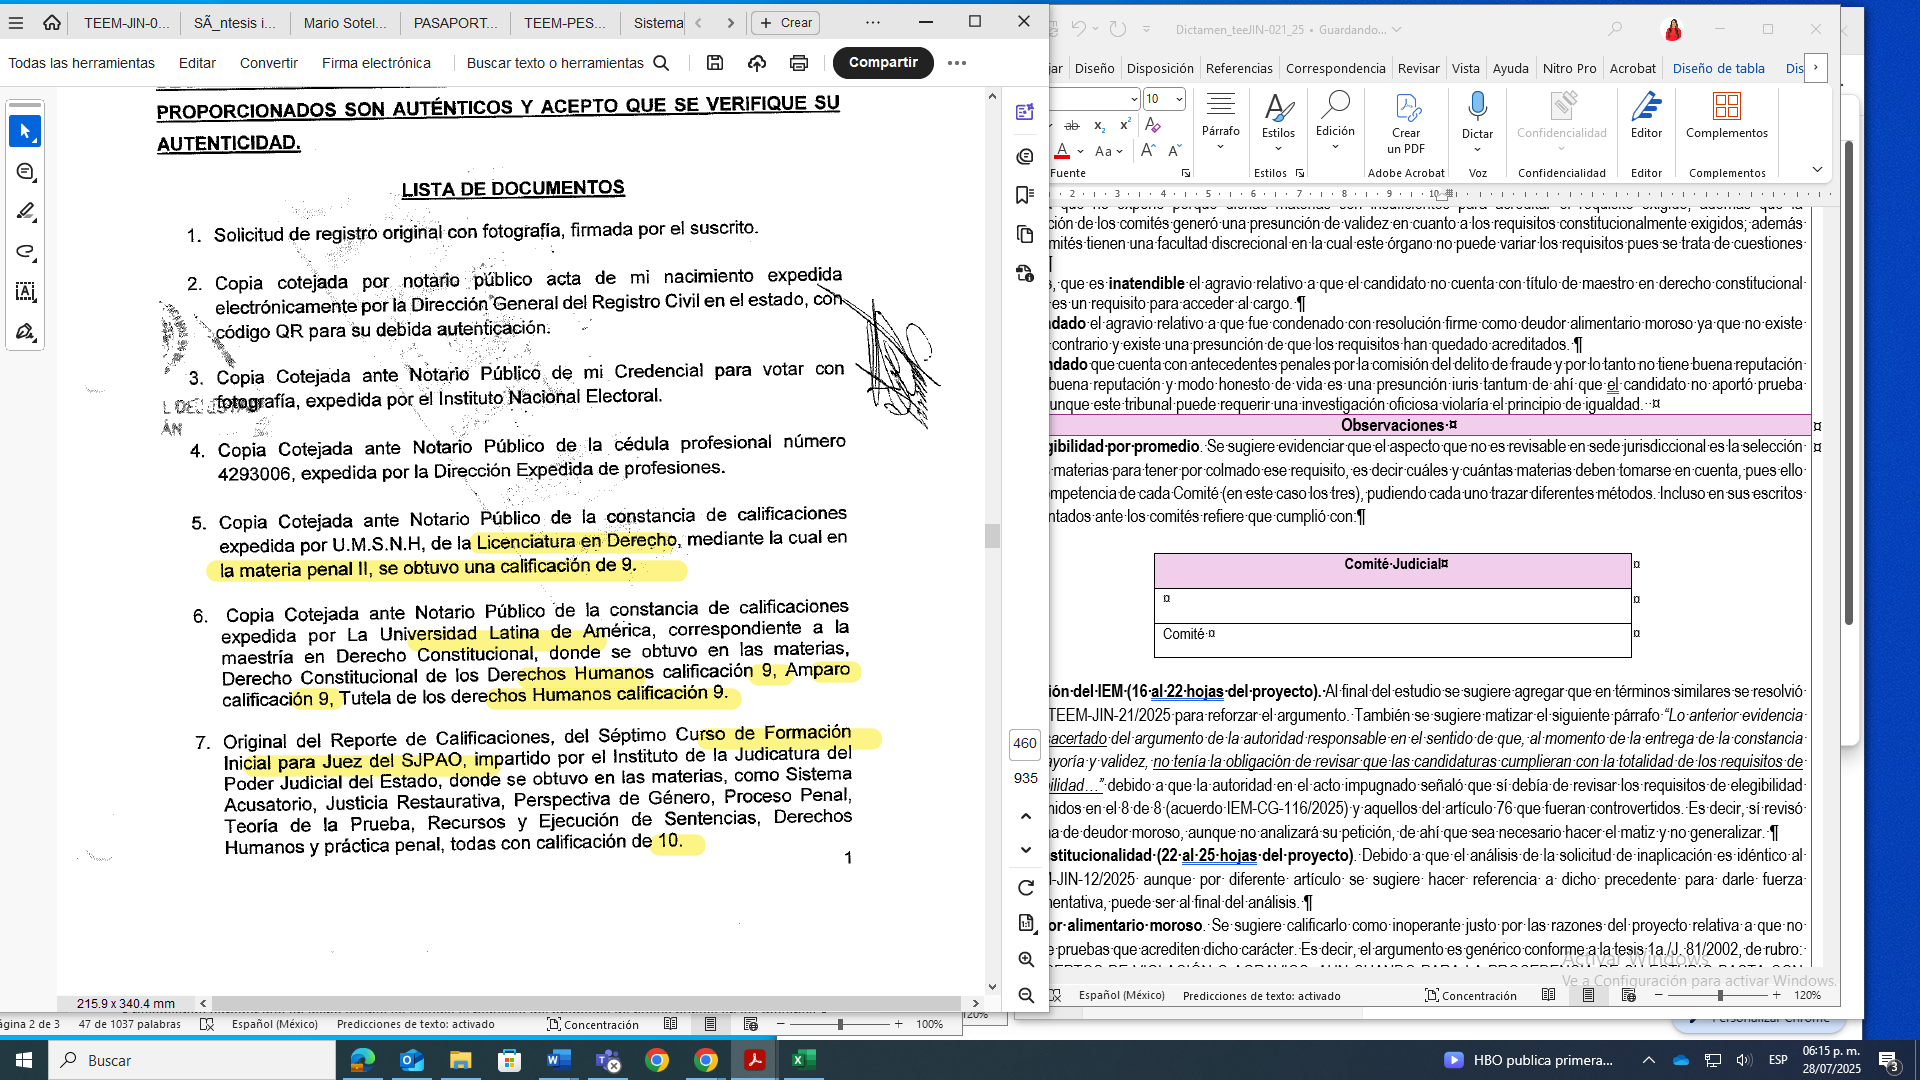Screen dimensions: 1920x1080
Task: Switch to the Mario Sotel... tab in Acrobat
Action: (x=345, y=22)
